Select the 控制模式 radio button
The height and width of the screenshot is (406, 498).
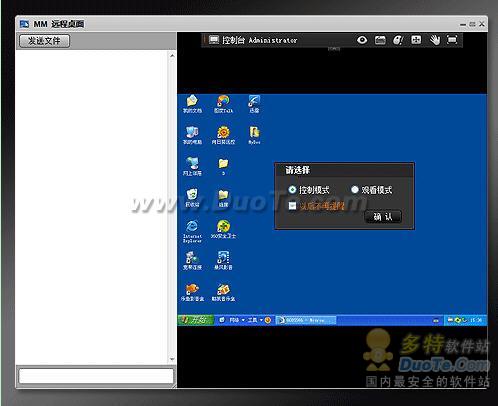click(292, 190)
